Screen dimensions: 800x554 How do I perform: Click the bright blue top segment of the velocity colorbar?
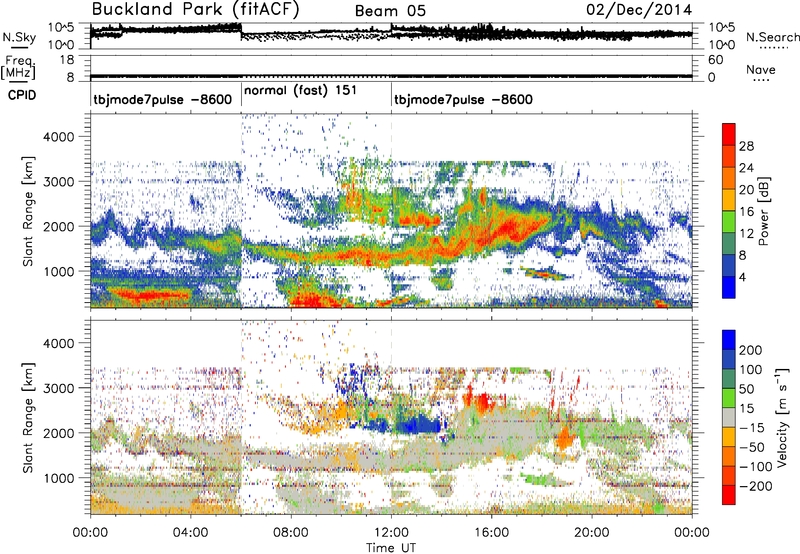pos(729,340)
